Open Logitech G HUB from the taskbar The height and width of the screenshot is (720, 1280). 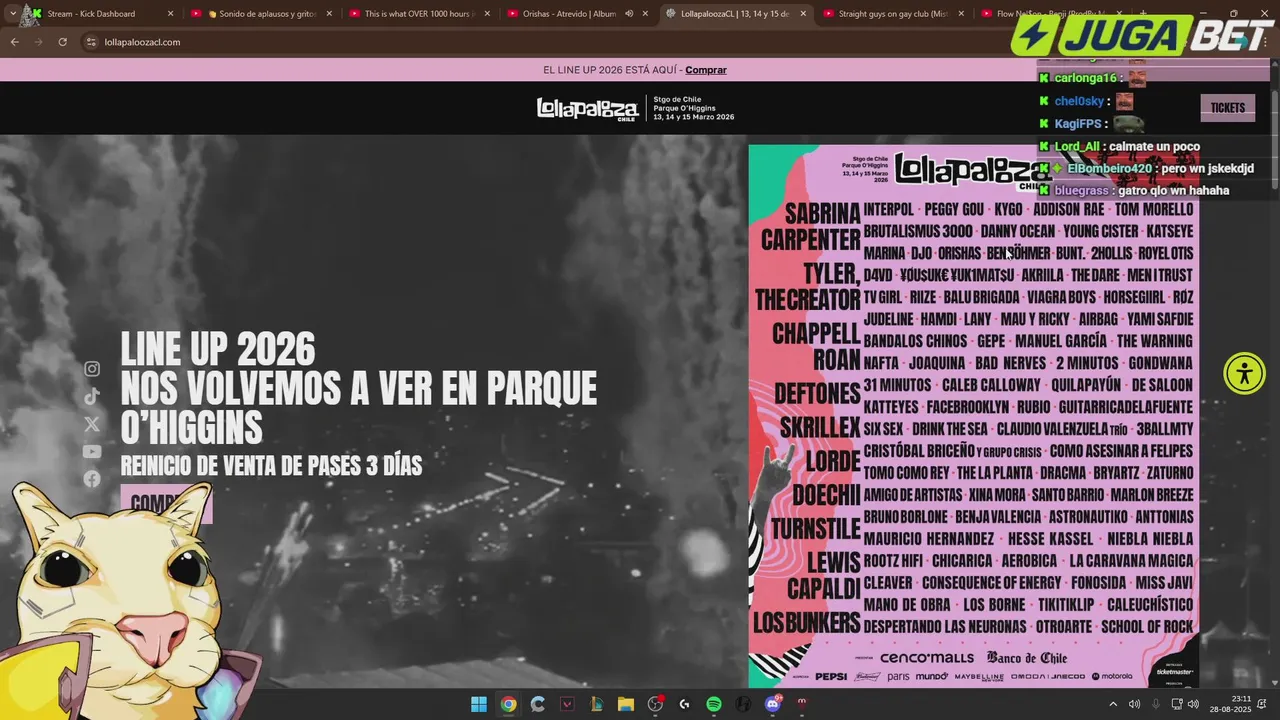tap(684, 704)
